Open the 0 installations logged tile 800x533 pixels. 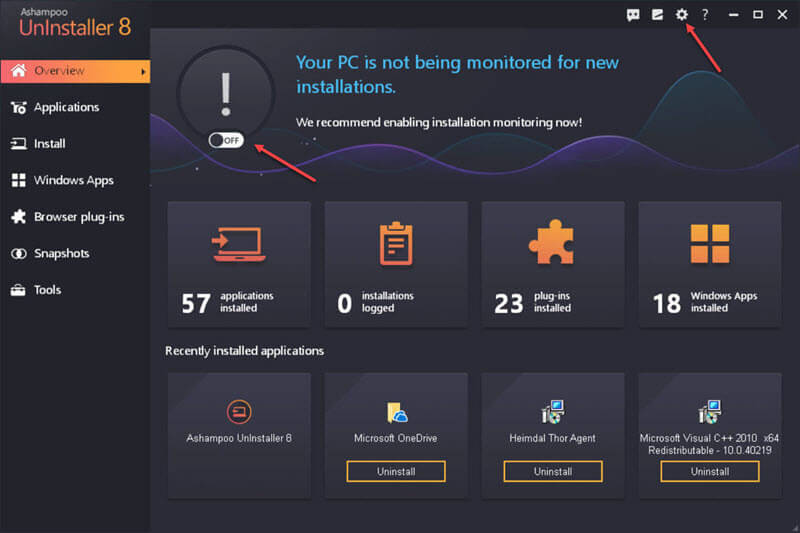tap(396, 264)
